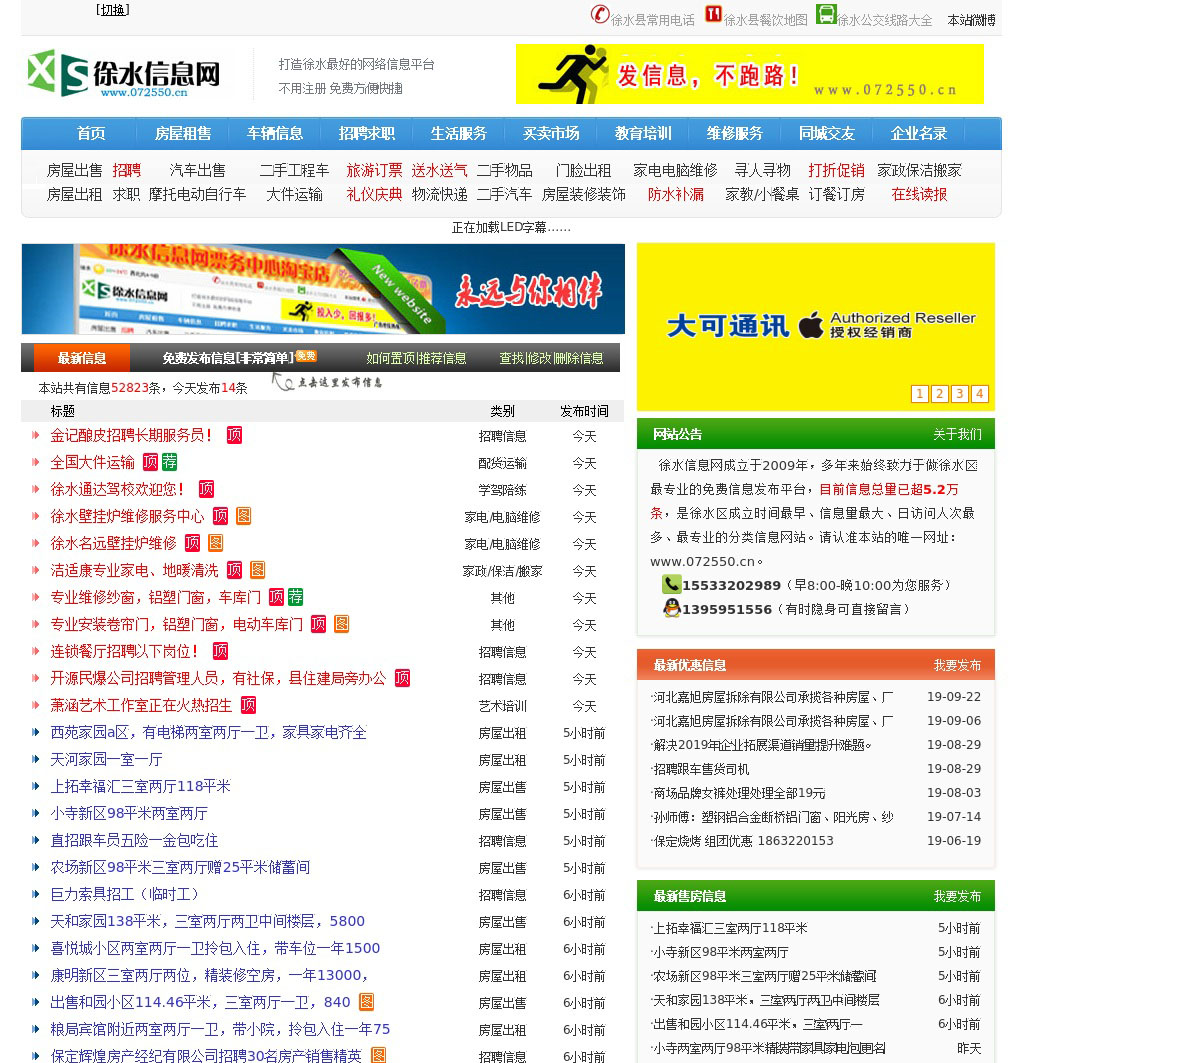
Task: Click the 图 badge beside 徐水壁挂炉维修服务中心
Action: [x=243, y=516]
